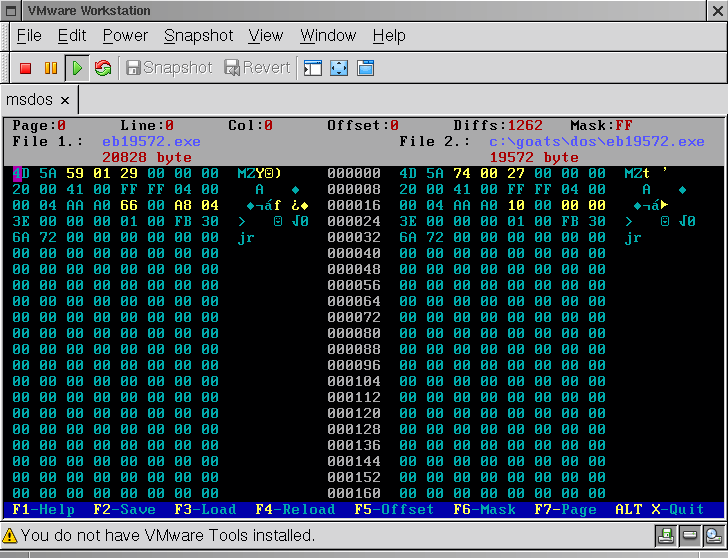Click the hard disk status icon
The image size is (728, 558).
(x=689, y=536)
